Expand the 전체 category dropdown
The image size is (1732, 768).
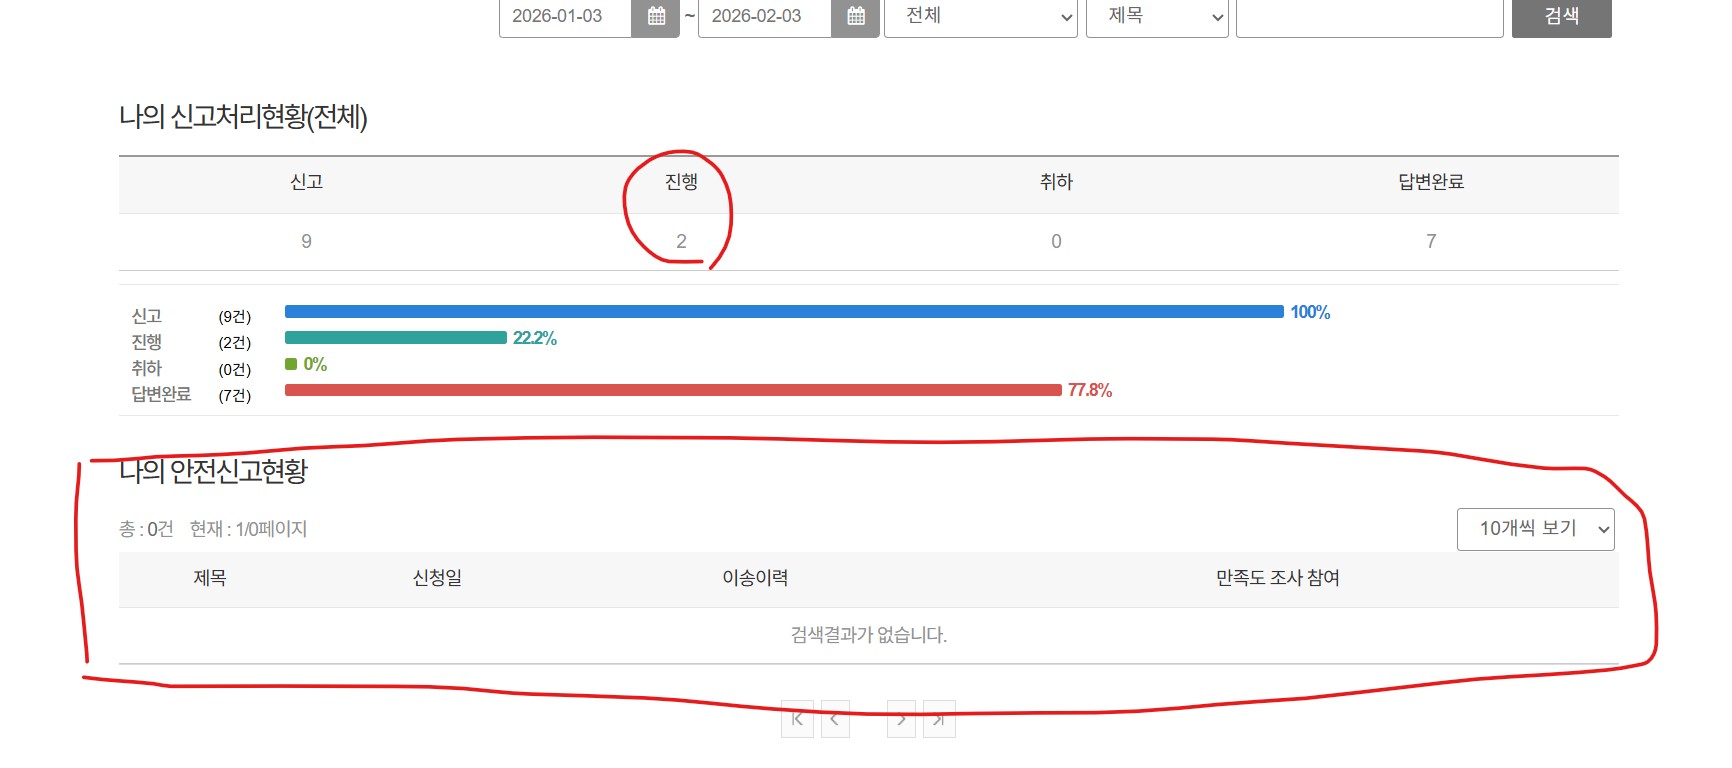(x=981, y=16)
